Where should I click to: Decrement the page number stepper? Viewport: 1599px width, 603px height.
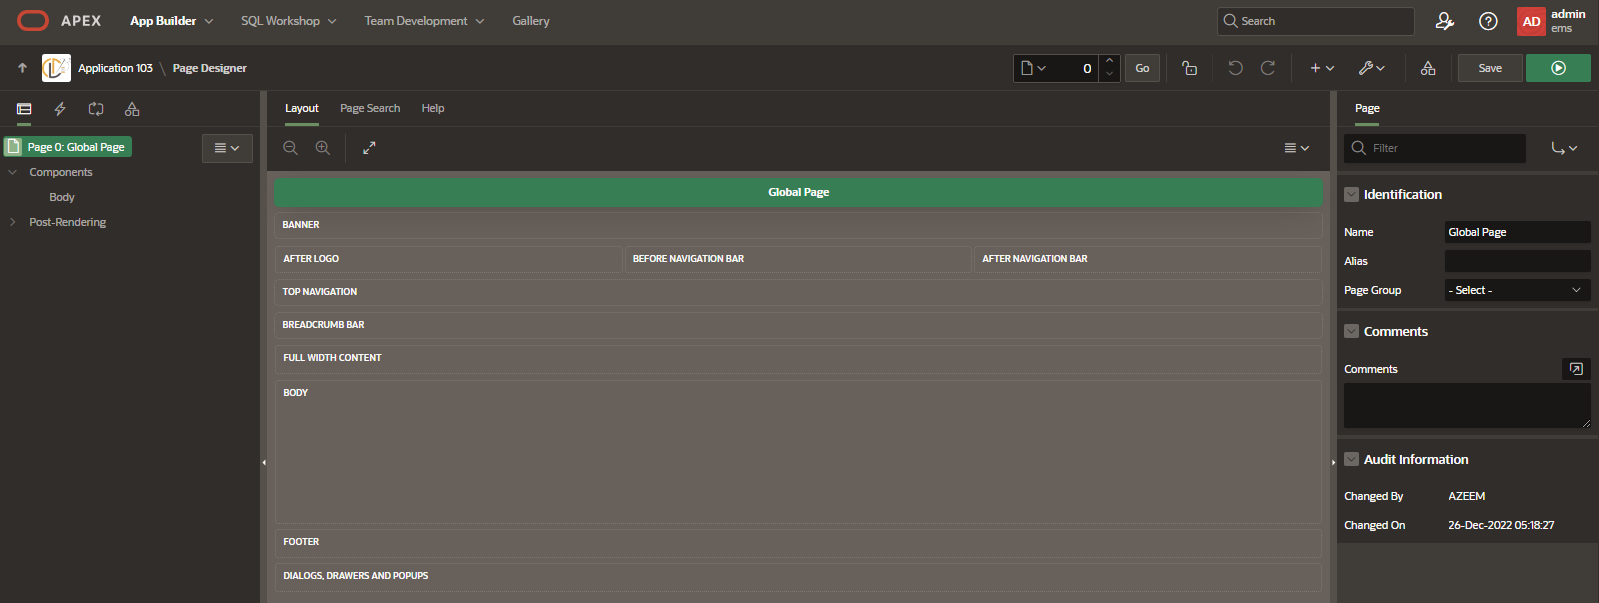click(x=1109, y=75)
